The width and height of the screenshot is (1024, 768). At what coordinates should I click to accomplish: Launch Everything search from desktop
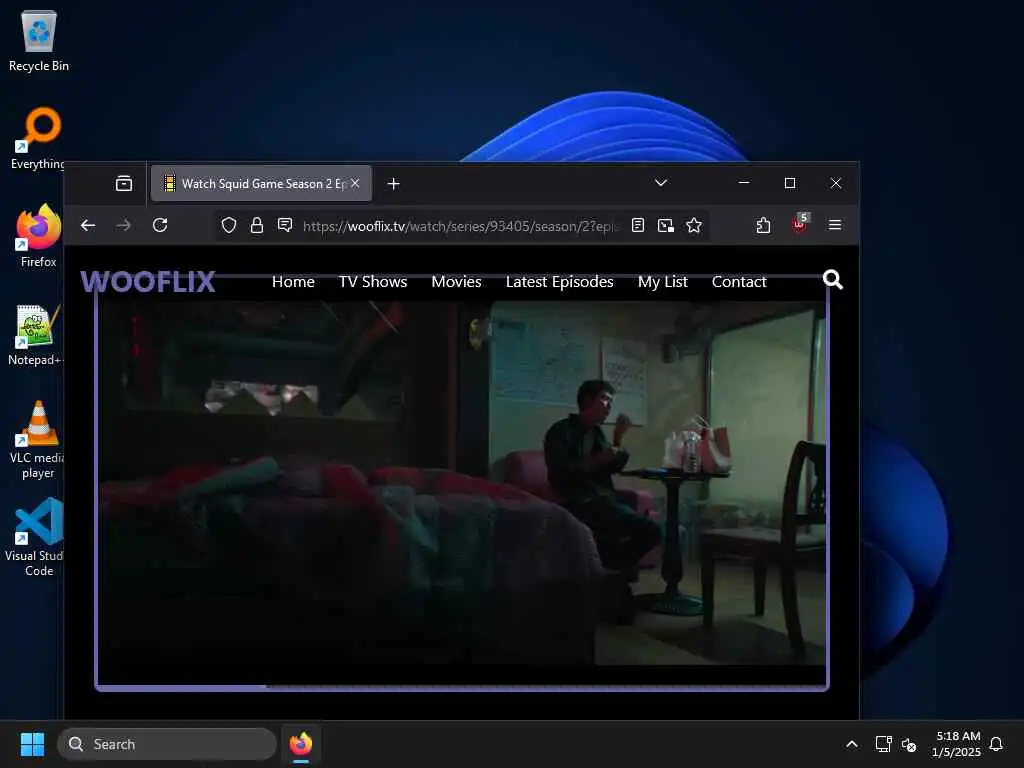click(39, 138)
